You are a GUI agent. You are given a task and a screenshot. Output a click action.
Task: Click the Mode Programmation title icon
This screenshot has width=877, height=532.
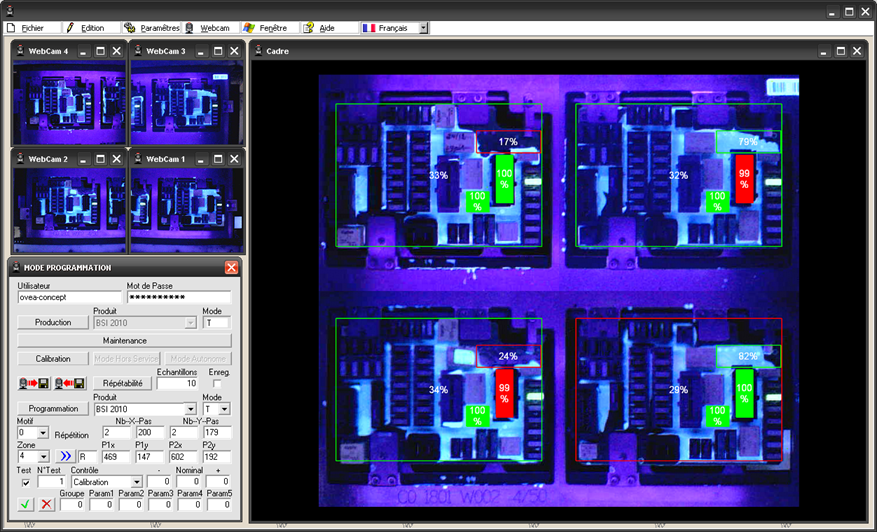click(16, 267)
